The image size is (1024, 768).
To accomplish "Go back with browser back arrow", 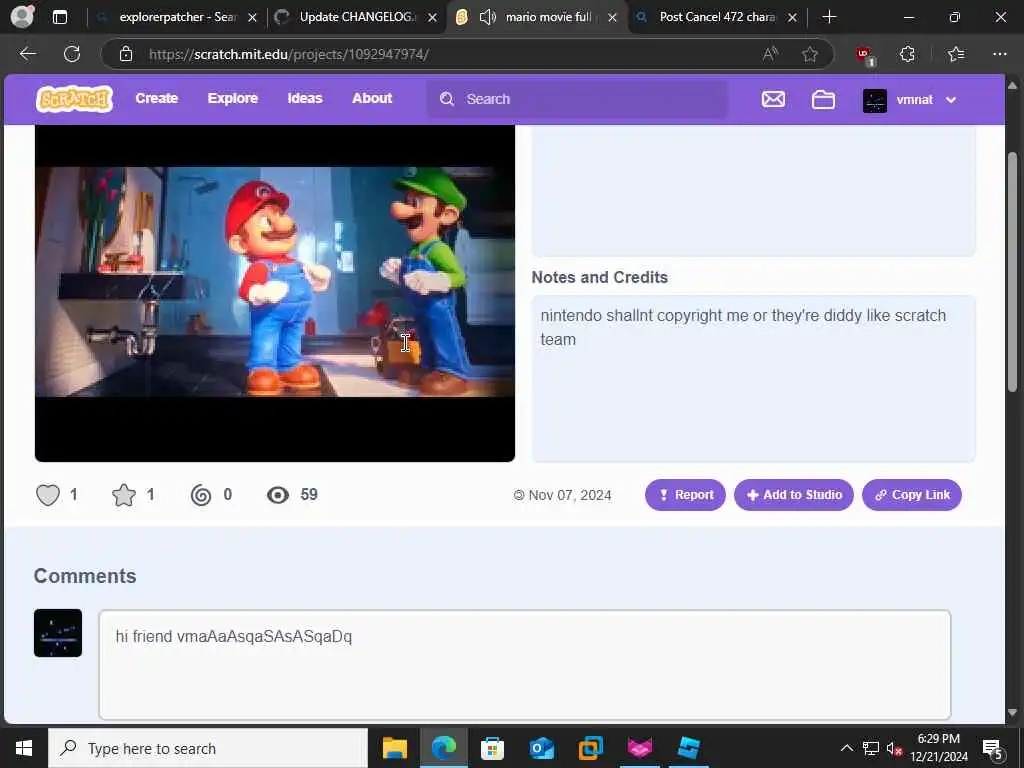I will tap(28, 54).
